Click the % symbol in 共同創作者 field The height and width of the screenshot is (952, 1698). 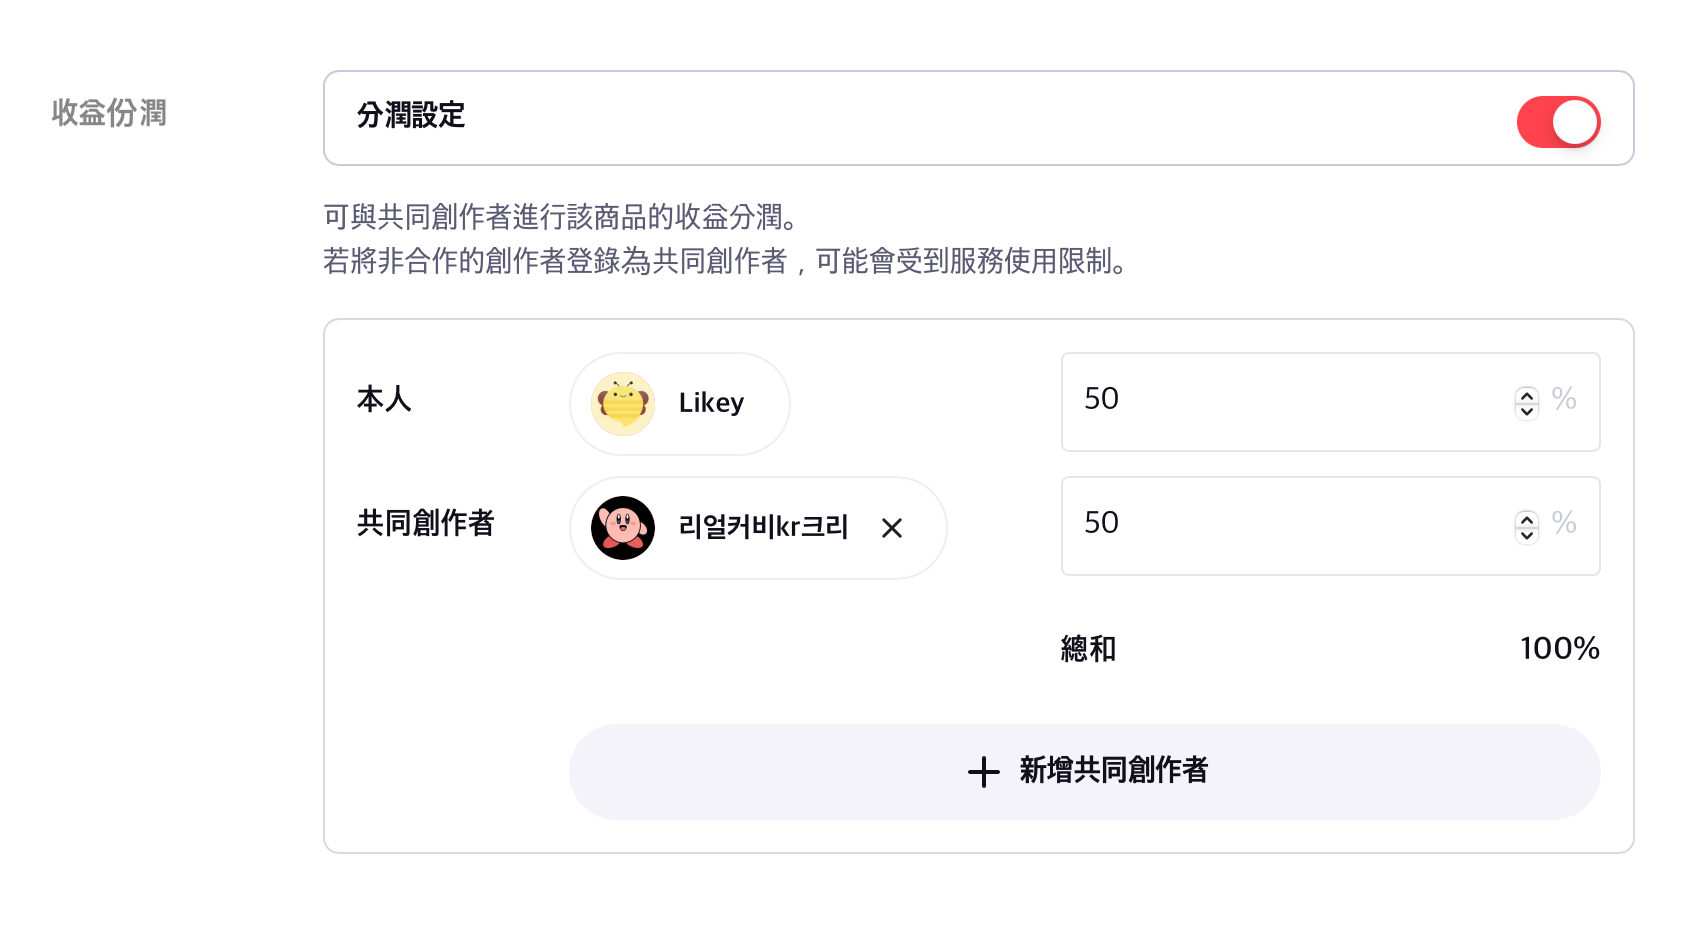pyautogui.click(x=1564, y=524)
